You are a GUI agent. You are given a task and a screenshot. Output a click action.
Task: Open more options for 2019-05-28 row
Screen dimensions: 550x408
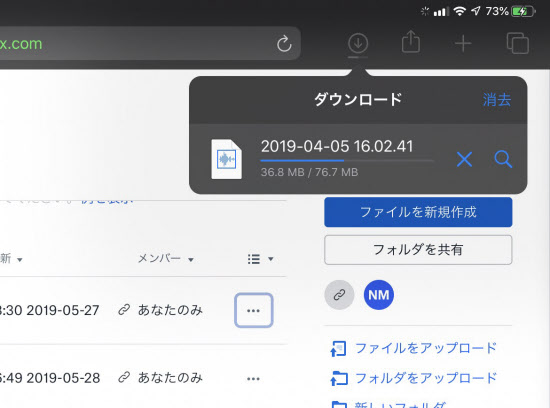[253, 379]
